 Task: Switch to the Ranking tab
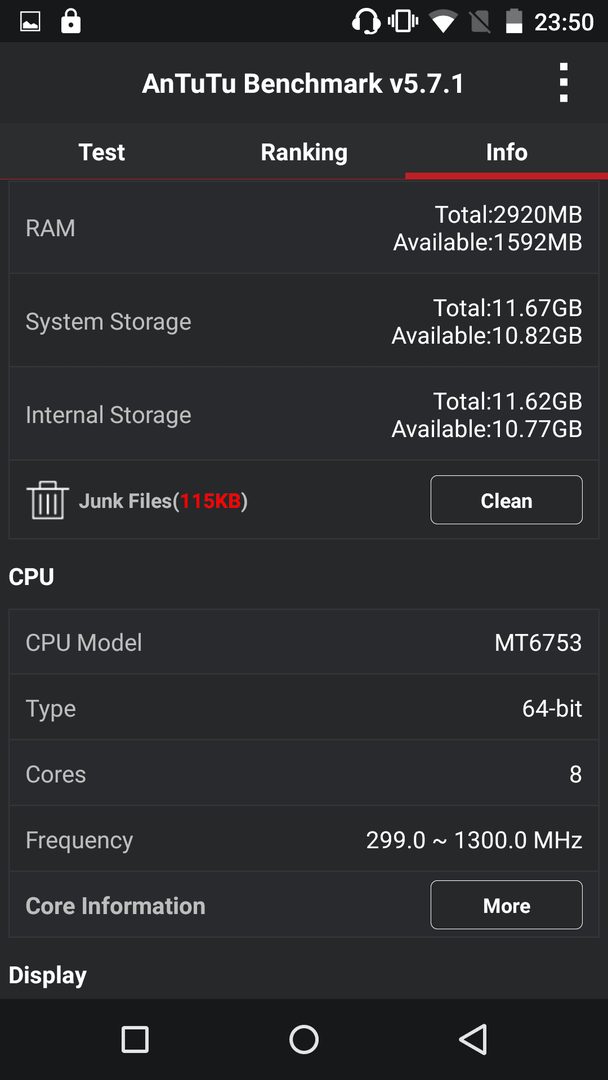tap(304, 152)
